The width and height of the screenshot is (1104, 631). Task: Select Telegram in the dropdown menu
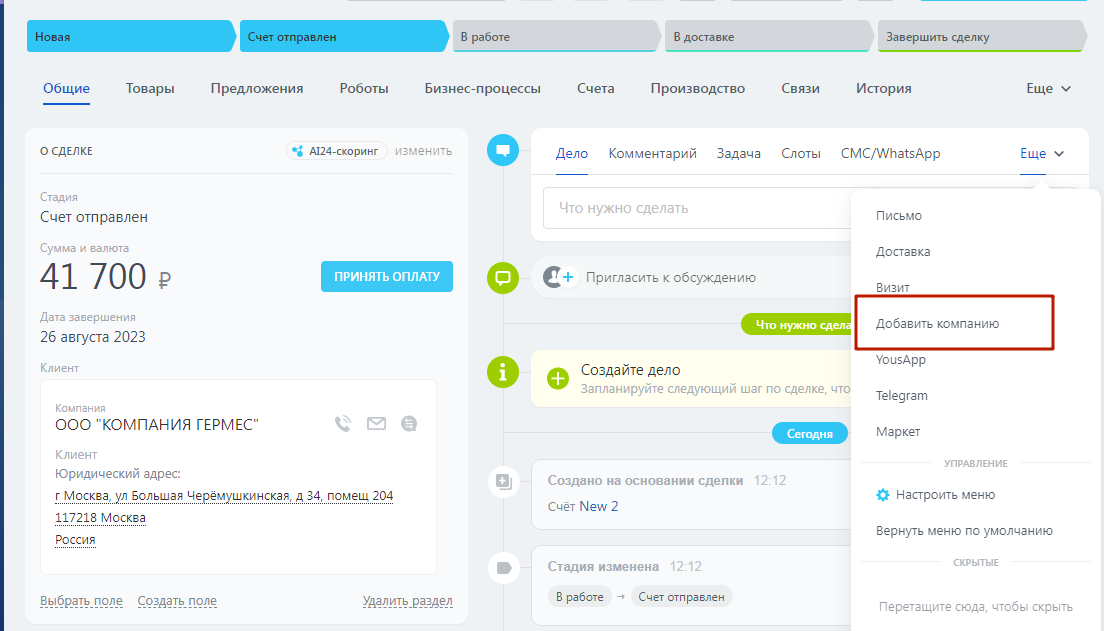coord(901,396)
